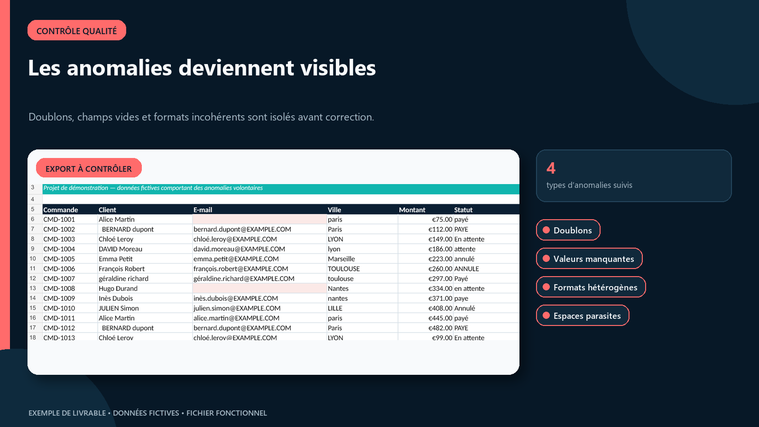Select e-mail david.moreau@EXAMPLE.COM
This screenshot has height=427, width=759.
(259, 249)
